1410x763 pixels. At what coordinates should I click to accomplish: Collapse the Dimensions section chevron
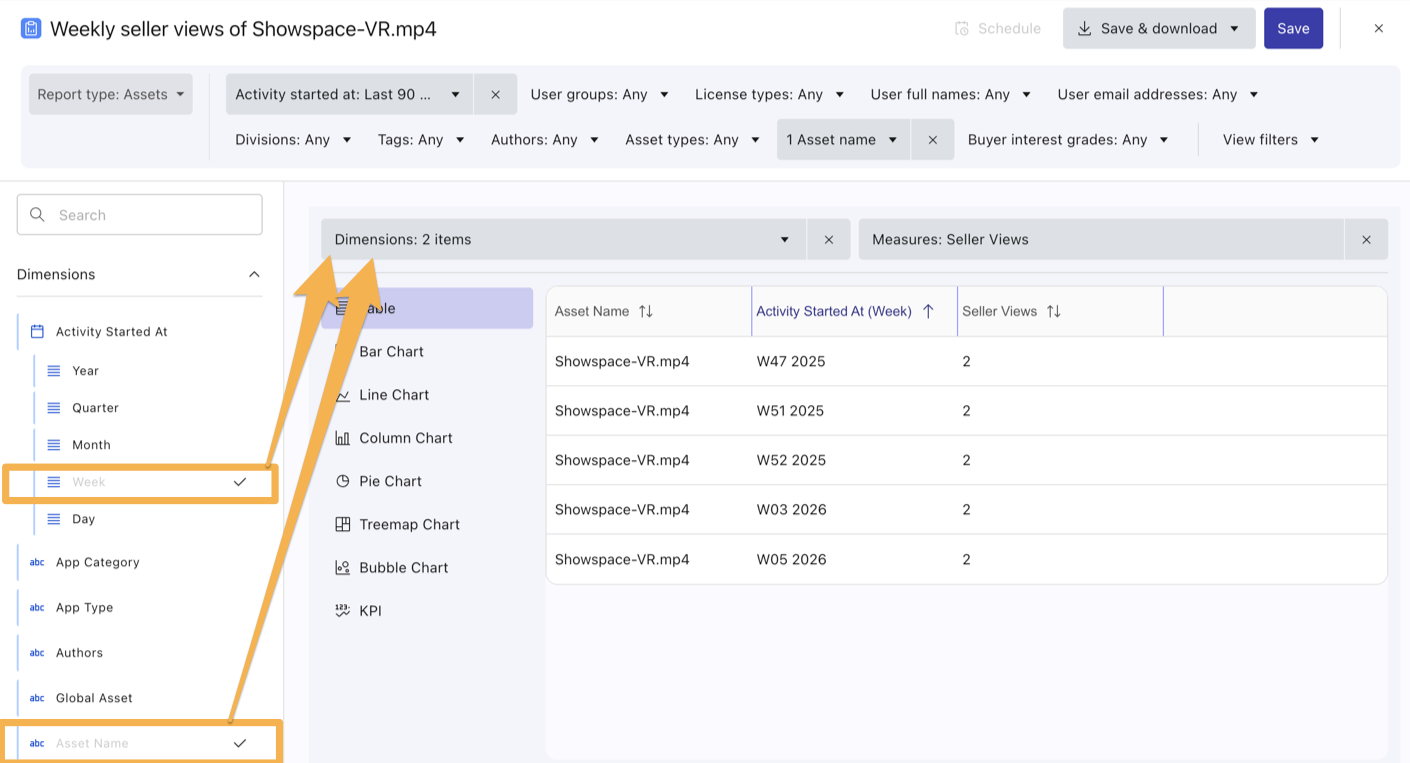[254, 274]
